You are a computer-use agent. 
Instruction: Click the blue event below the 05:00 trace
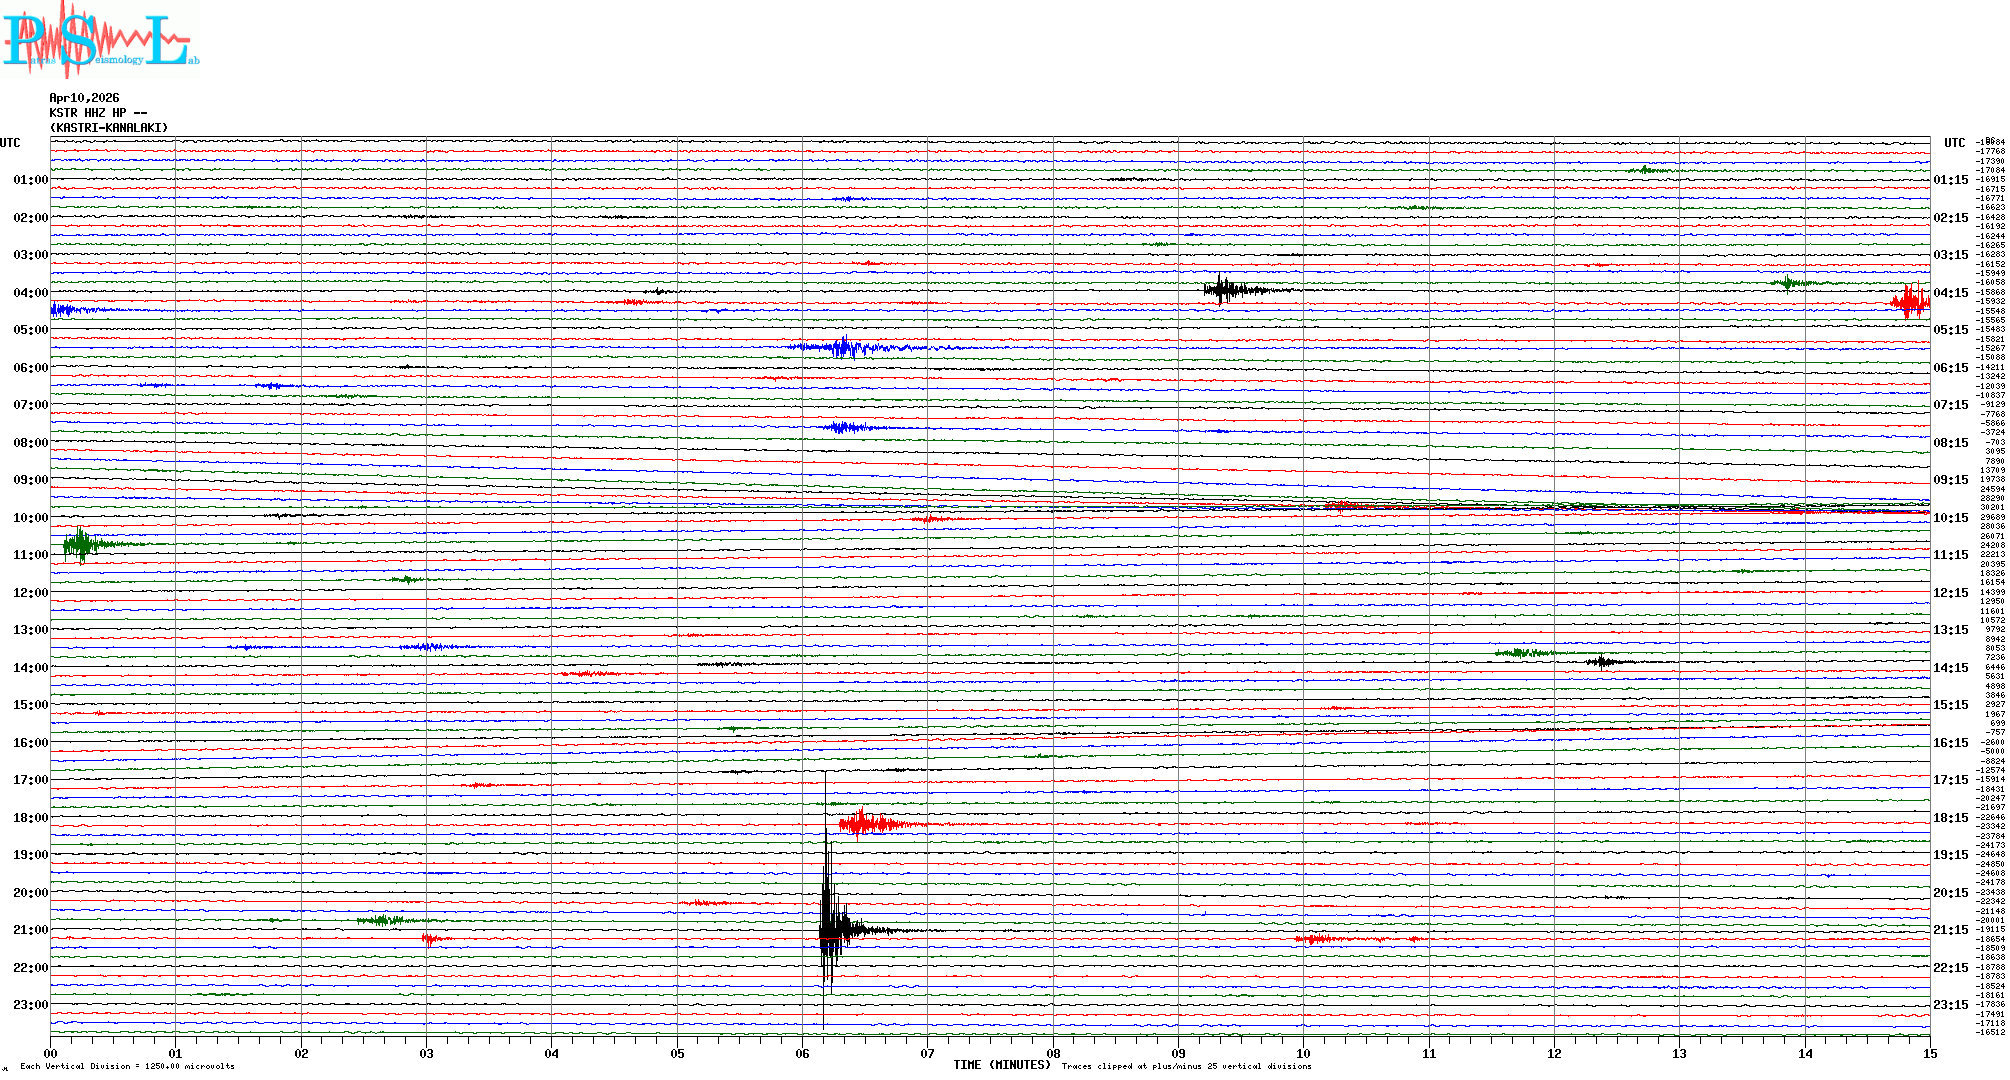[845, 348]
